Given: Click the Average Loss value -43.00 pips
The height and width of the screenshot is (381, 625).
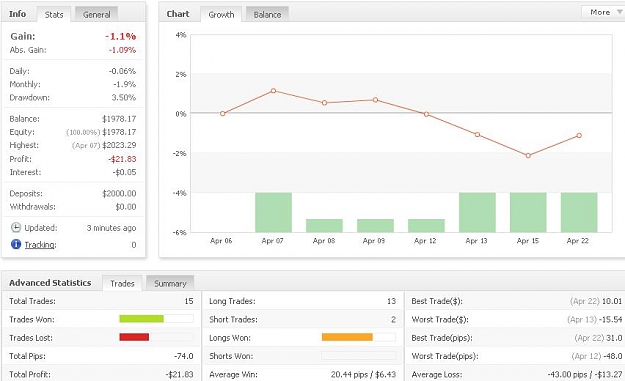Looking at the screenshot, I should pos(567,375).
